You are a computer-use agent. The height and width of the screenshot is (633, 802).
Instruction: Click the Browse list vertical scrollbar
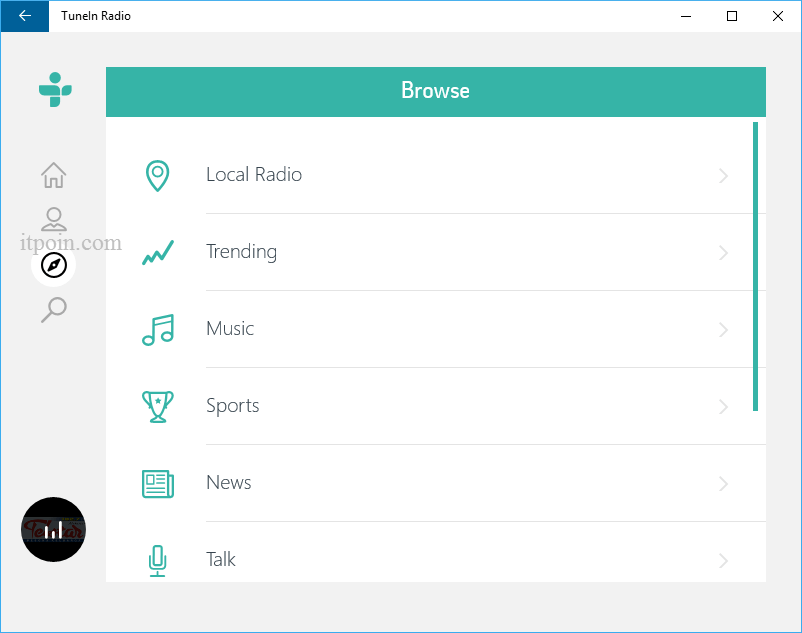point(755,266)
